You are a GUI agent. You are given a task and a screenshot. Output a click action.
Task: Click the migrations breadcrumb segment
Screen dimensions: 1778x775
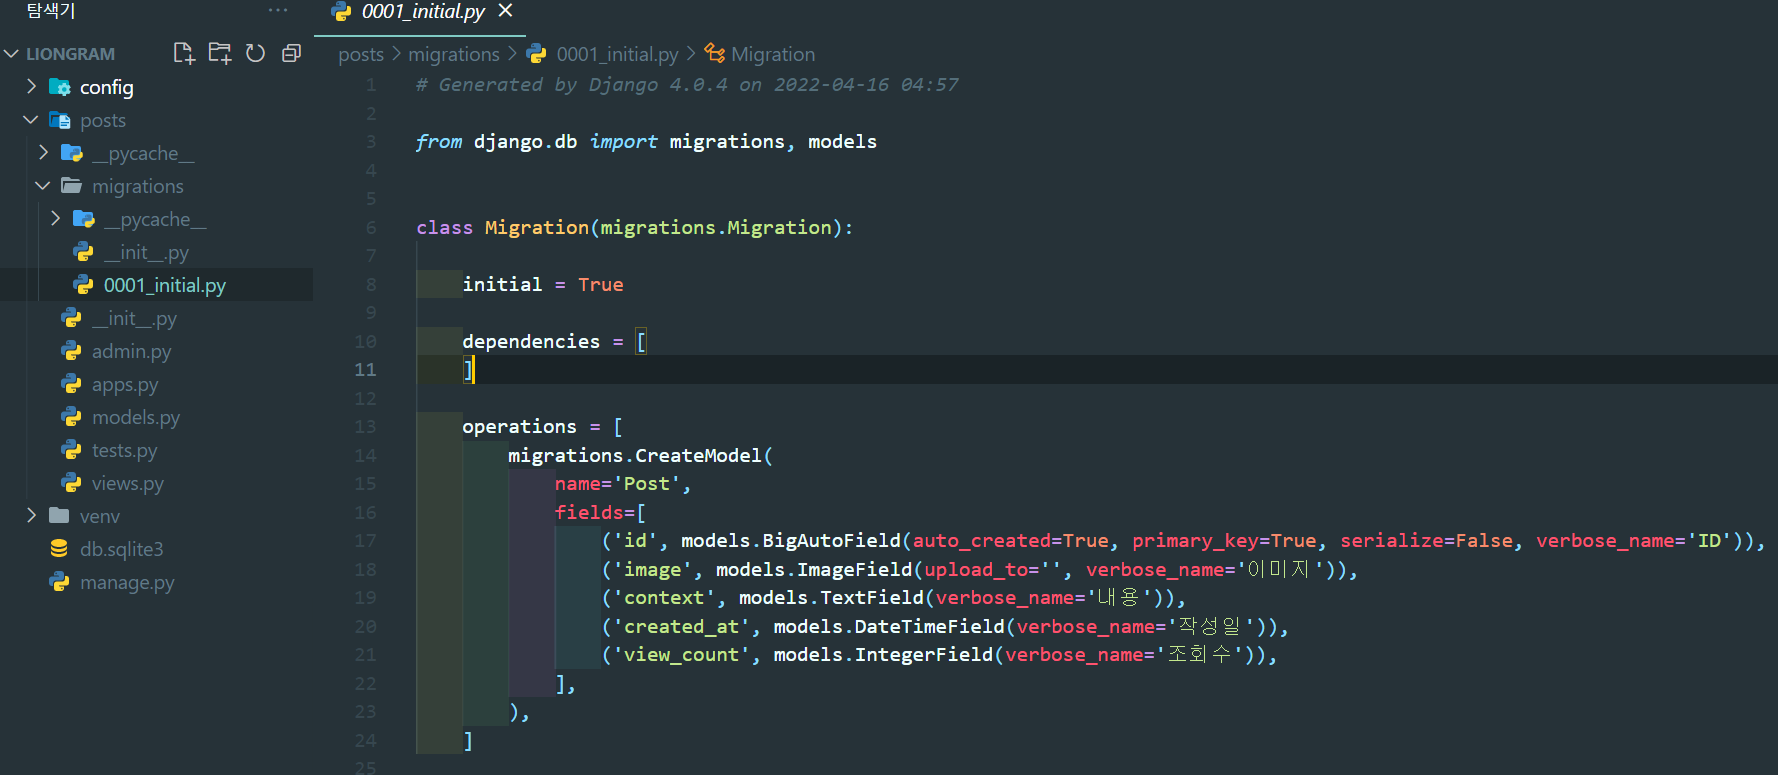(x=454, y=54)
